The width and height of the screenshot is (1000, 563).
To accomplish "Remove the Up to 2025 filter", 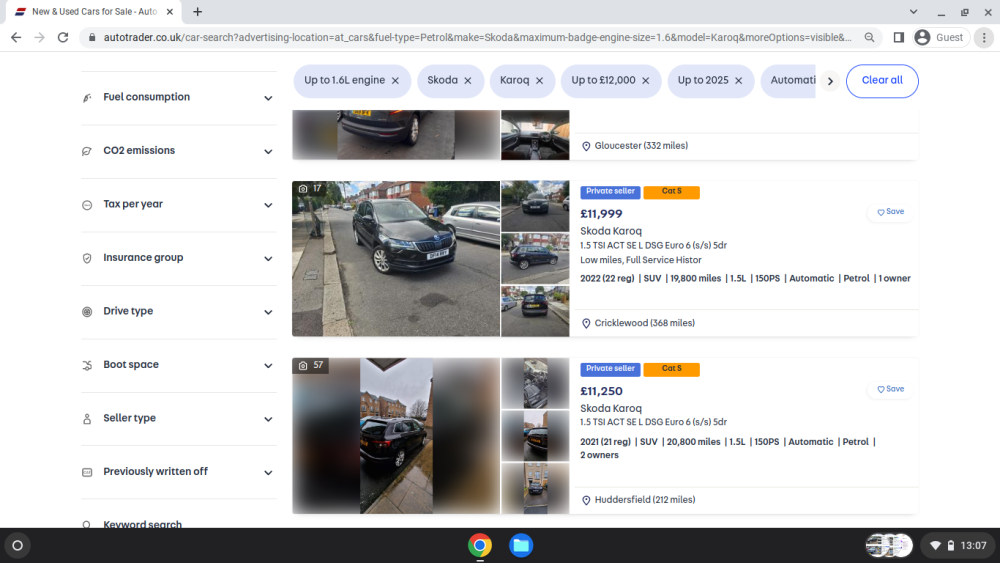I will coord(739,81).
